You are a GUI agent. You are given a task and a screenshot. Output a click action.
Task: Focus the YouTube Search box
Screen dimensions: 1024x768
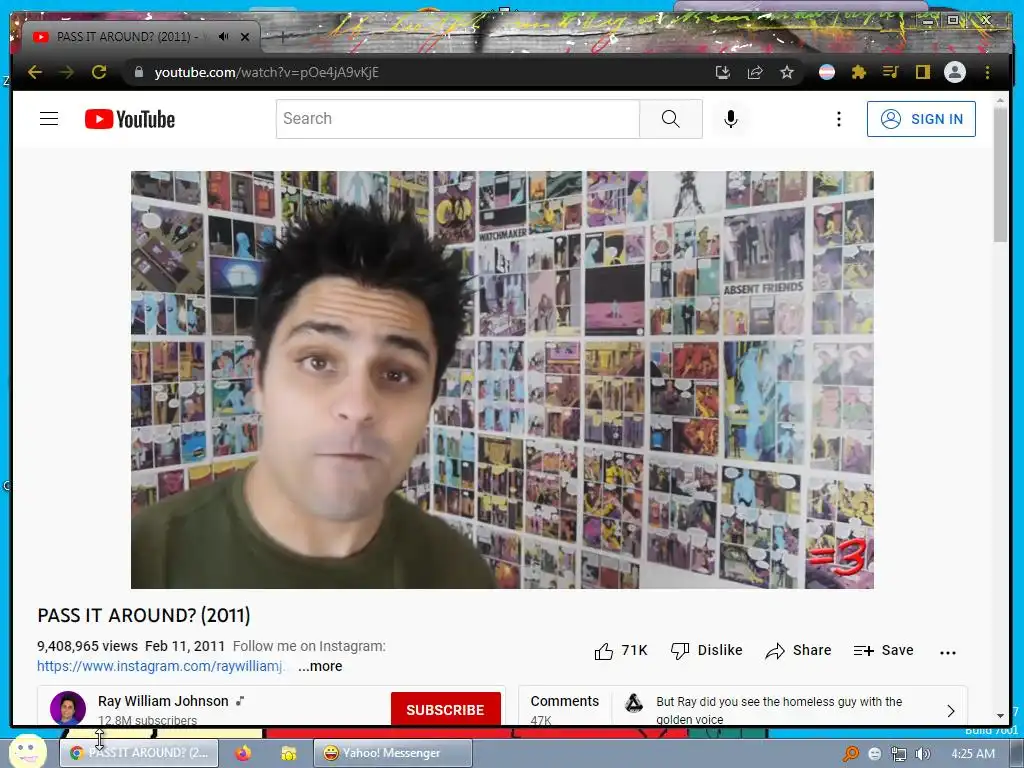pos(458,119)
